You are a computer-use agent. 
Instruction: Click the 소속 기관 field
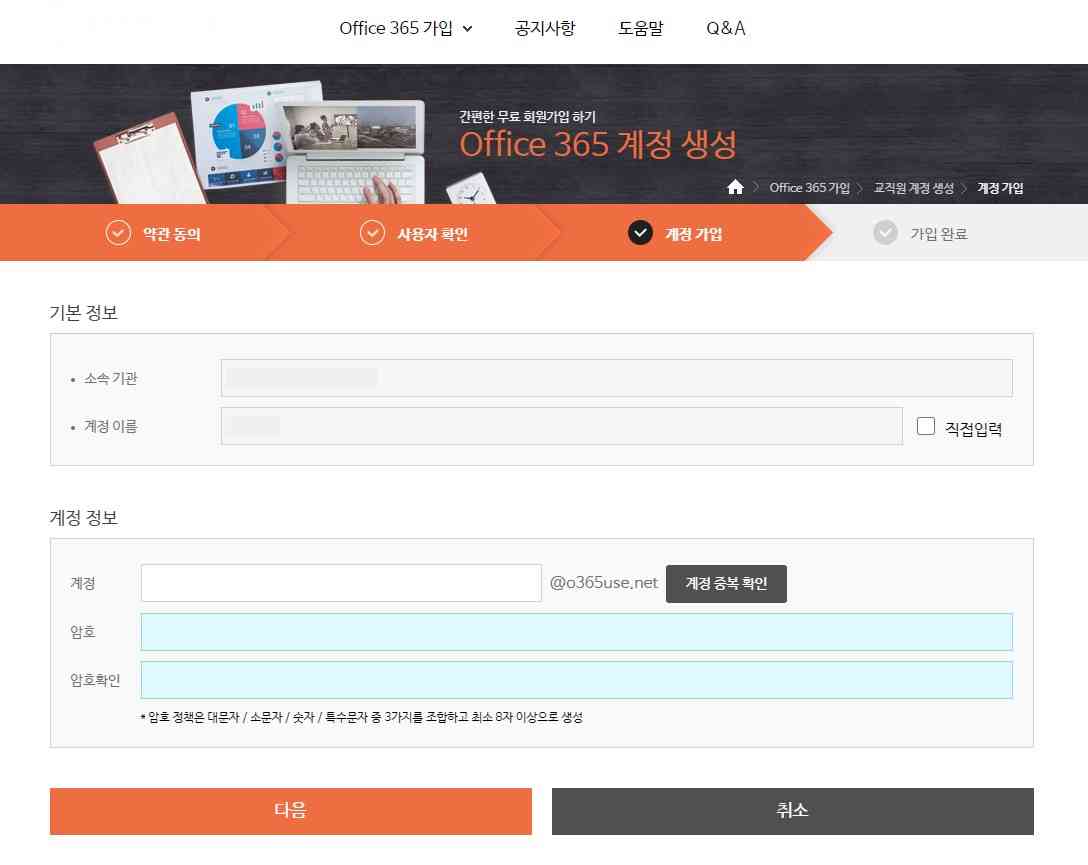617,378
